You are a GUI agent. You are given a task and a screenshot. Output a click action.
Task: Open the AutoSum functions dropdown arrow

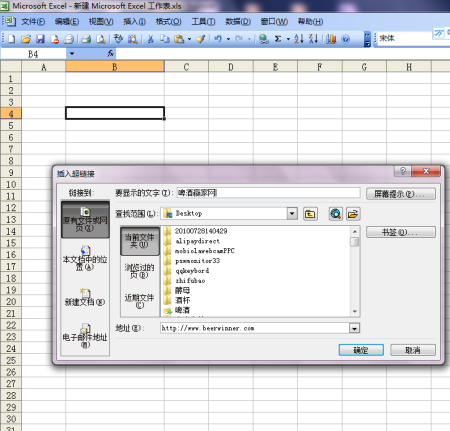tap(288, 39)
